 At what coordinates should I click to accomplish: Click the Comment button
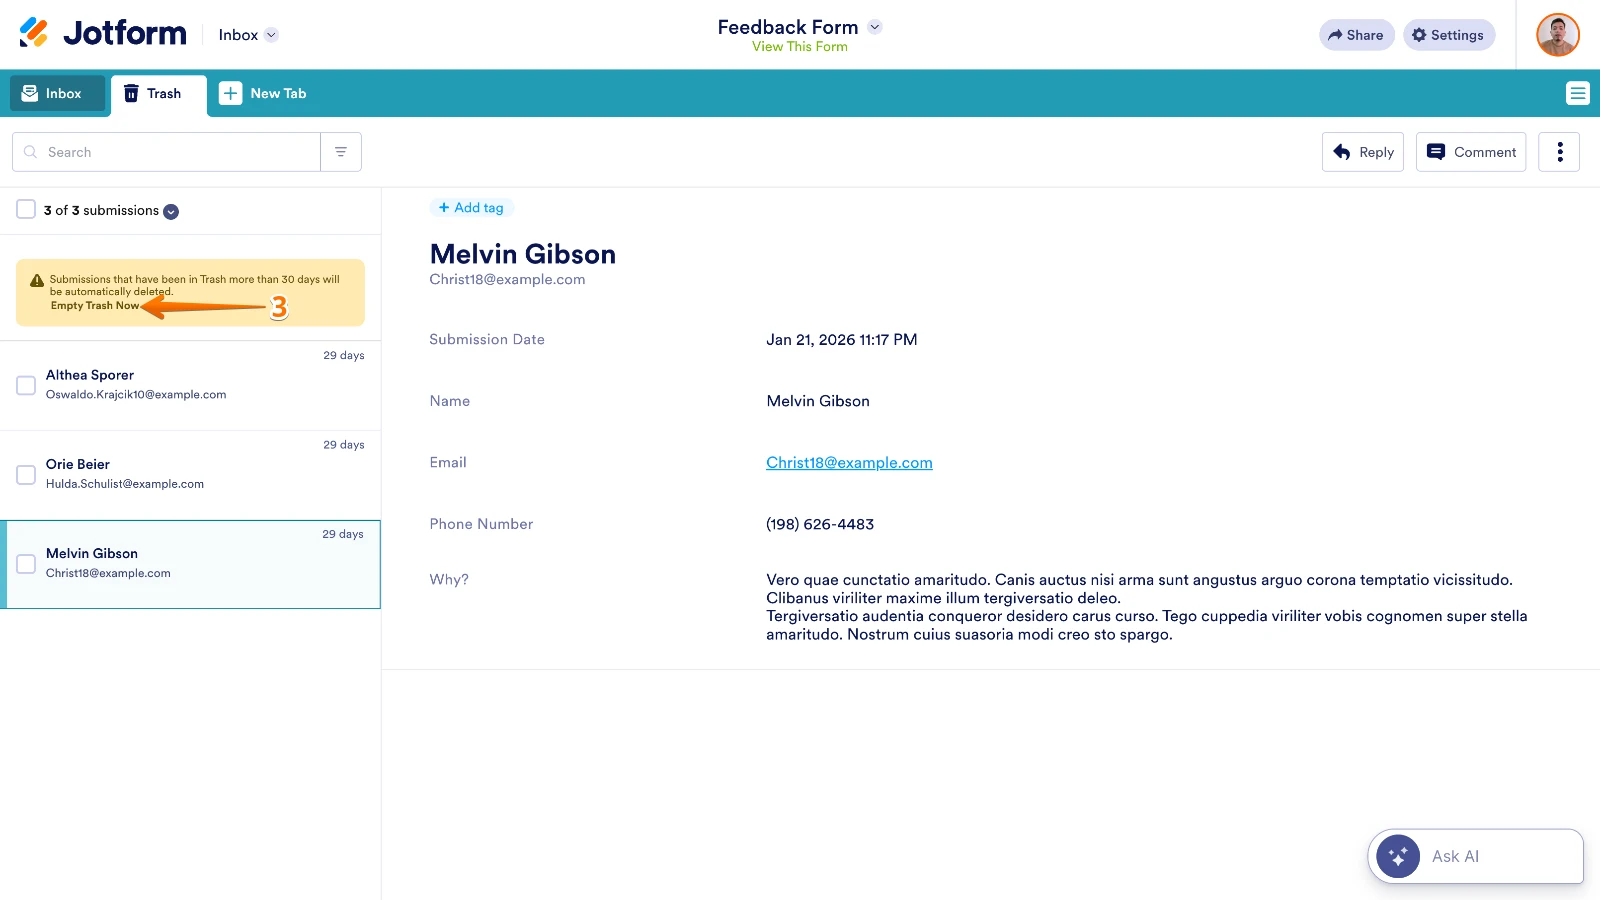point(1470,152)
